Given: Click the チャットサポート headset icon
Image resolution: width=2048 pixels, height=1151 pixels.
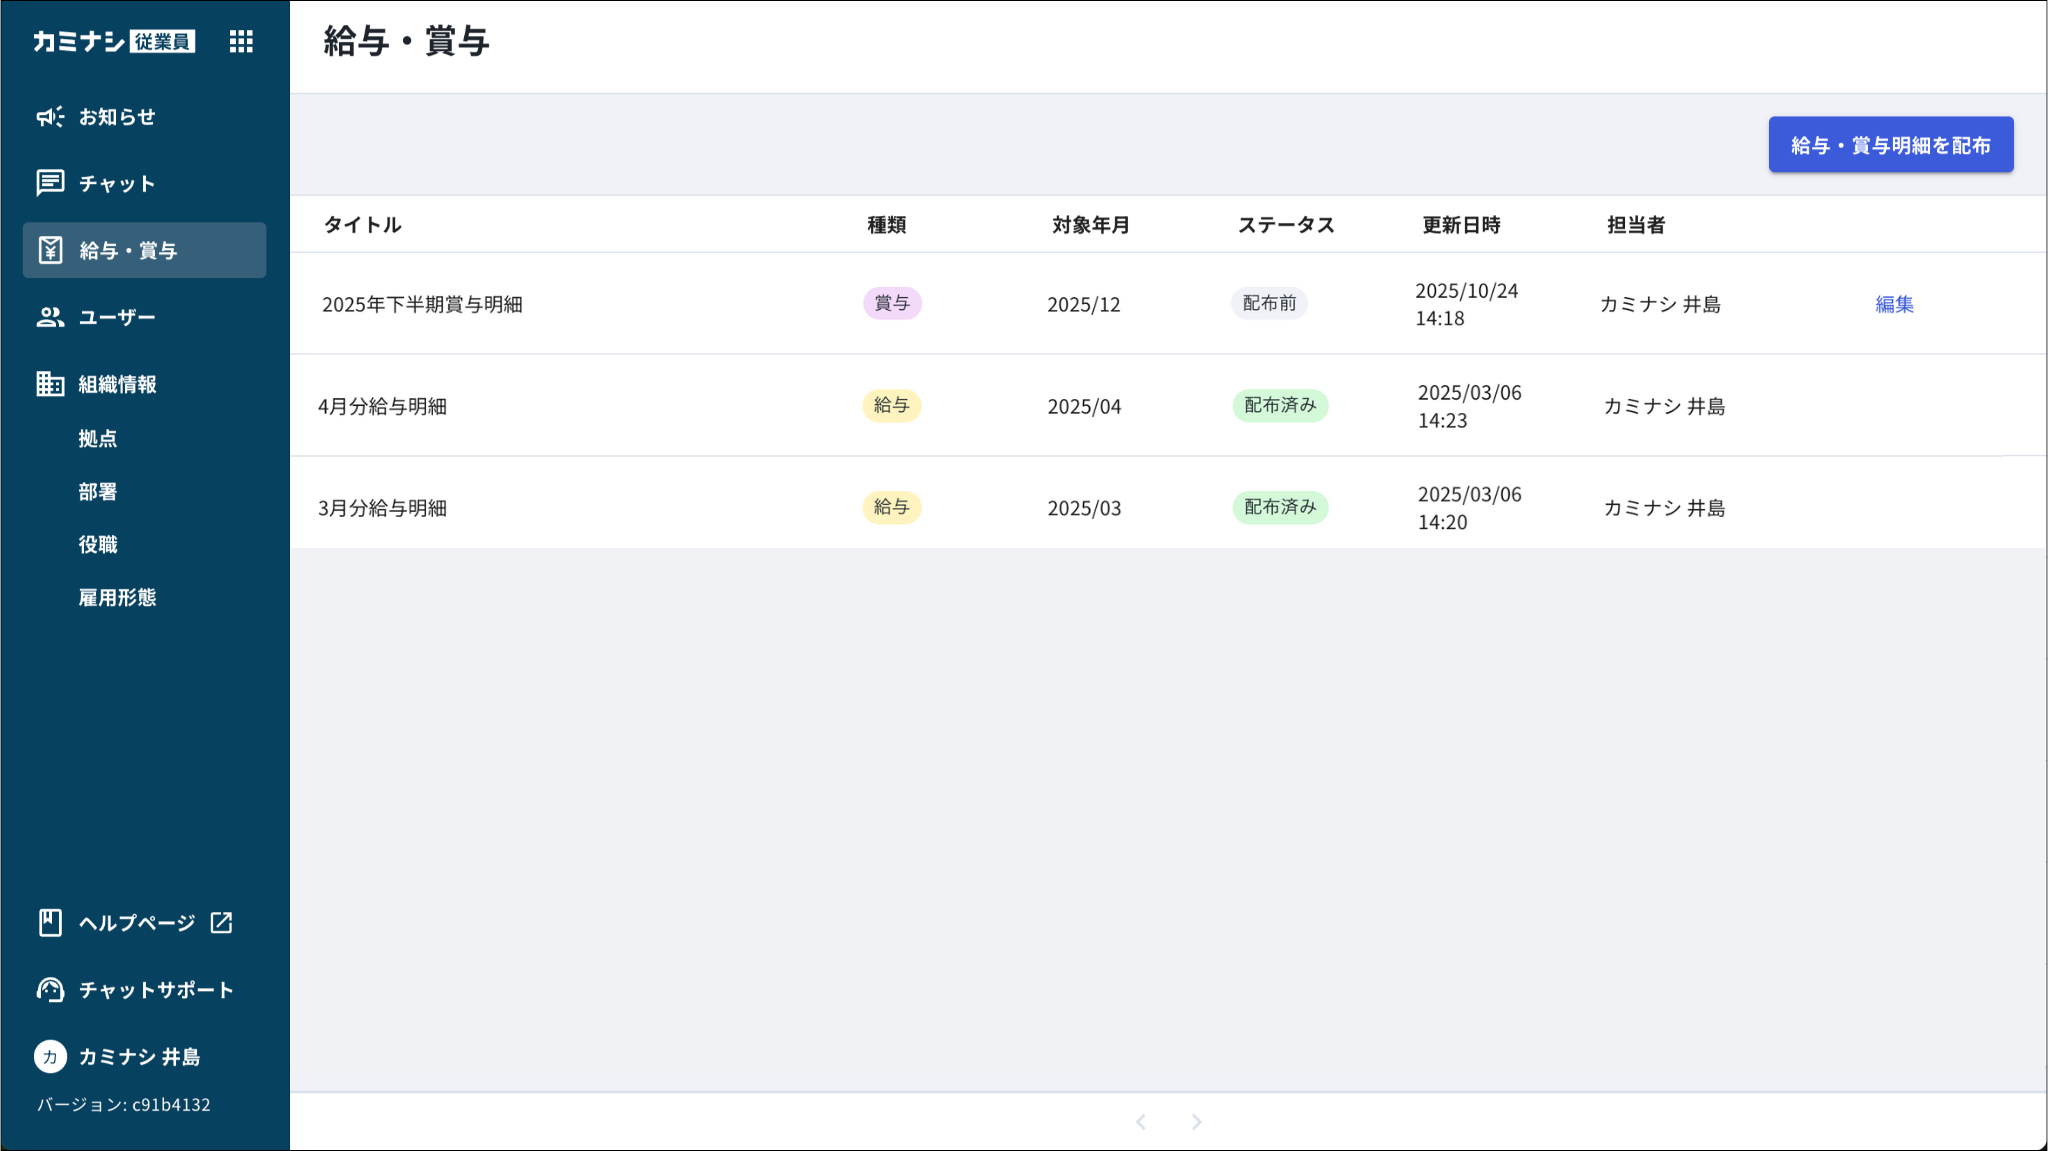Looking at the screenshot, I should [x=50, y=990].
